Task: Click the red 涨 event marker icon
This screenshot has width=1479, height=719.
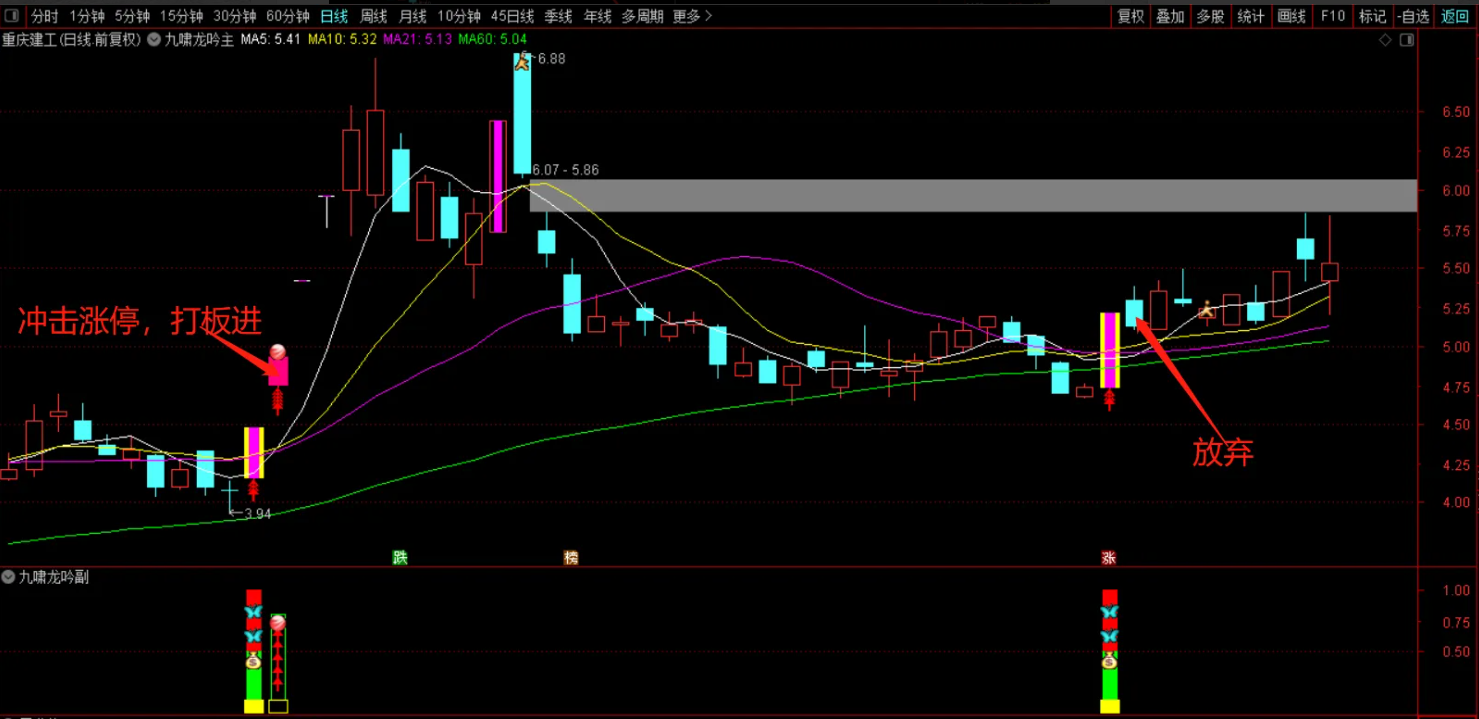Action: 1109,557
